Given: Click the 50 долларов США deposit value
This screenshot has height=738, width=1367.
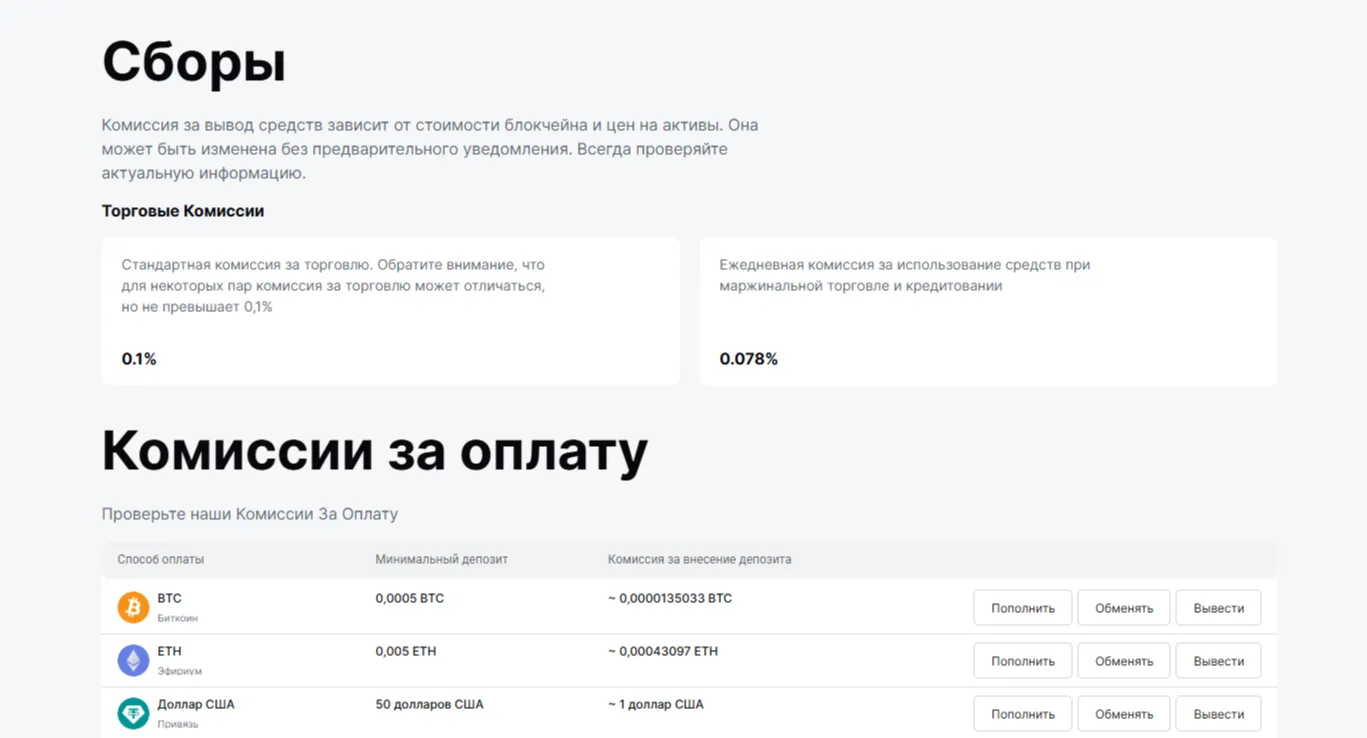Looking at the screenshot, I should coord(429,704).
